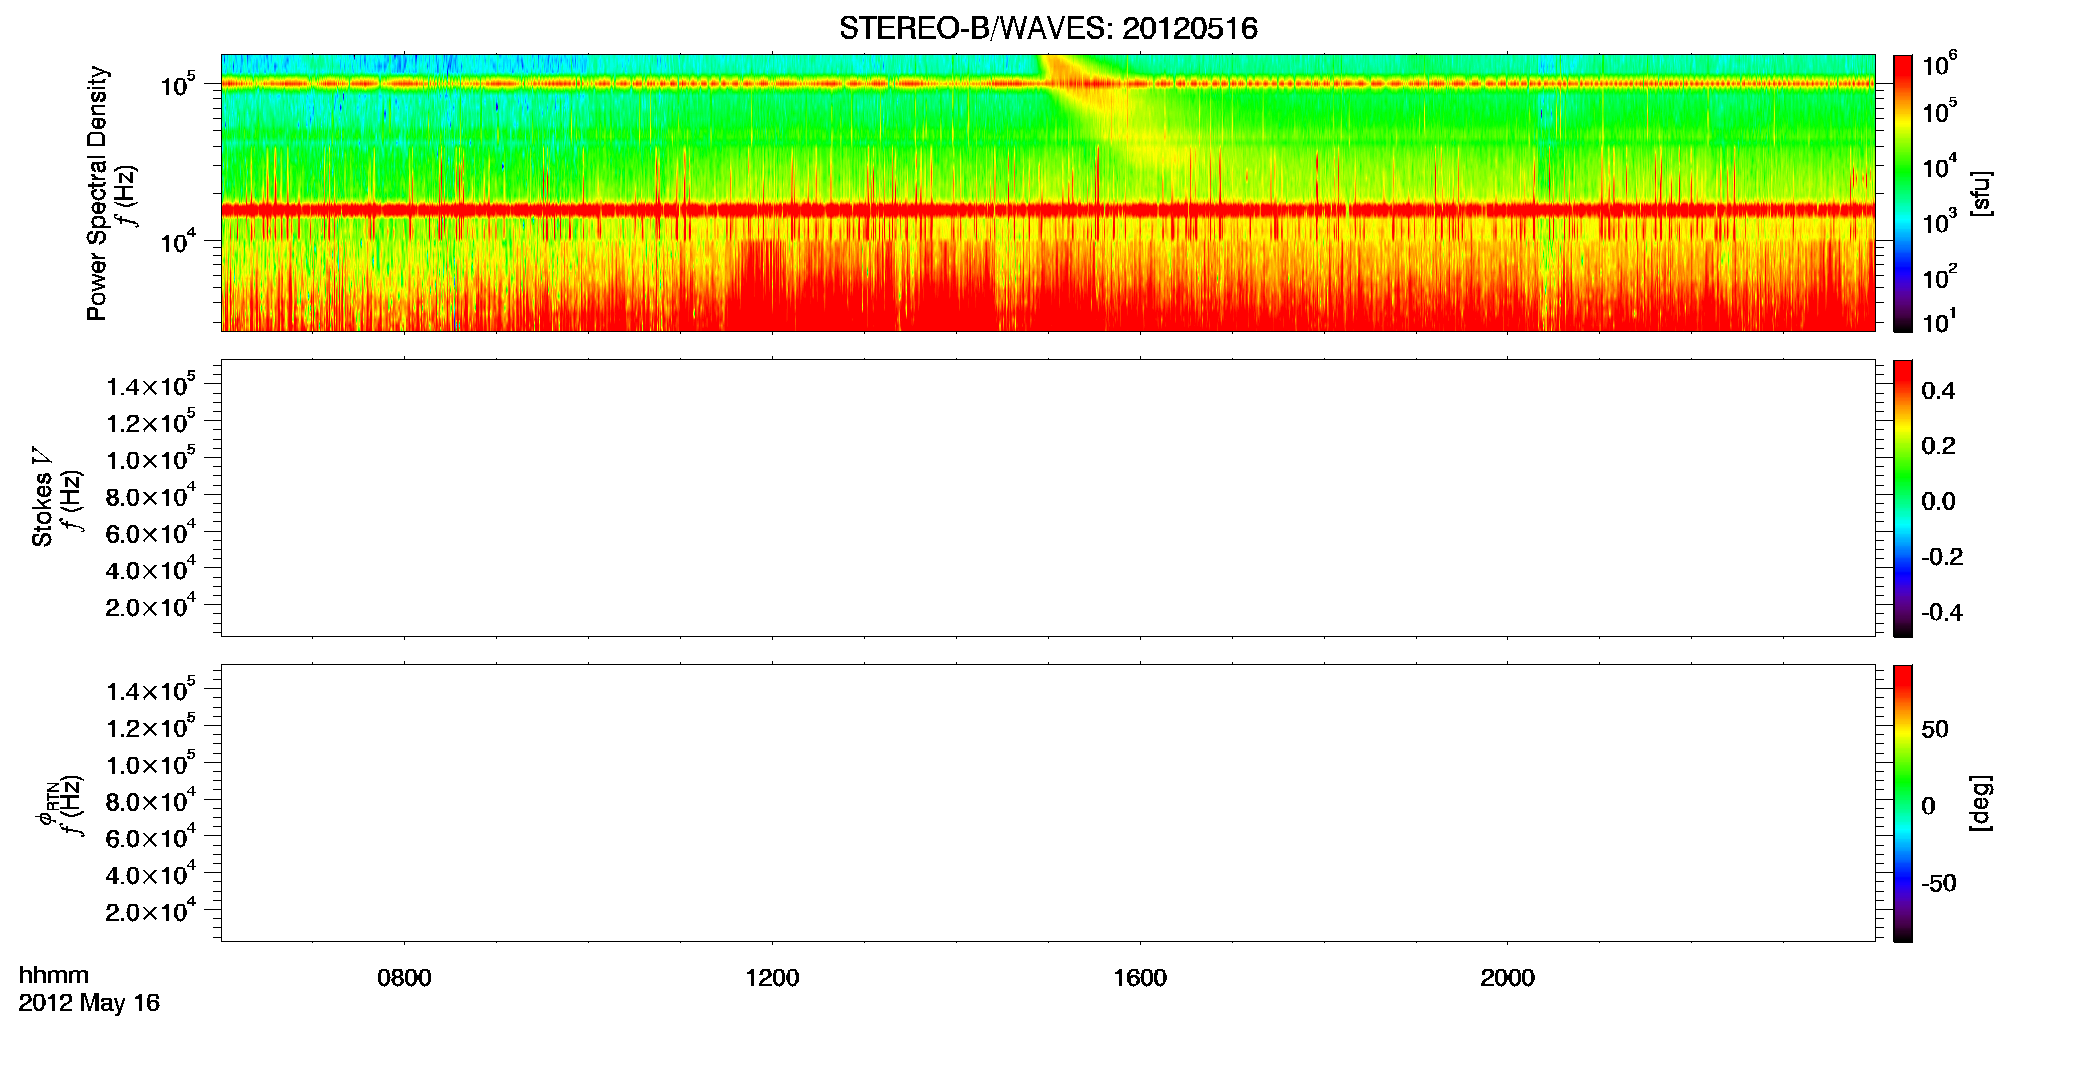The height and width of the screenshot is (1080, 2096).
Task: Select the 1200 time axis label
Action: [772, 978]
